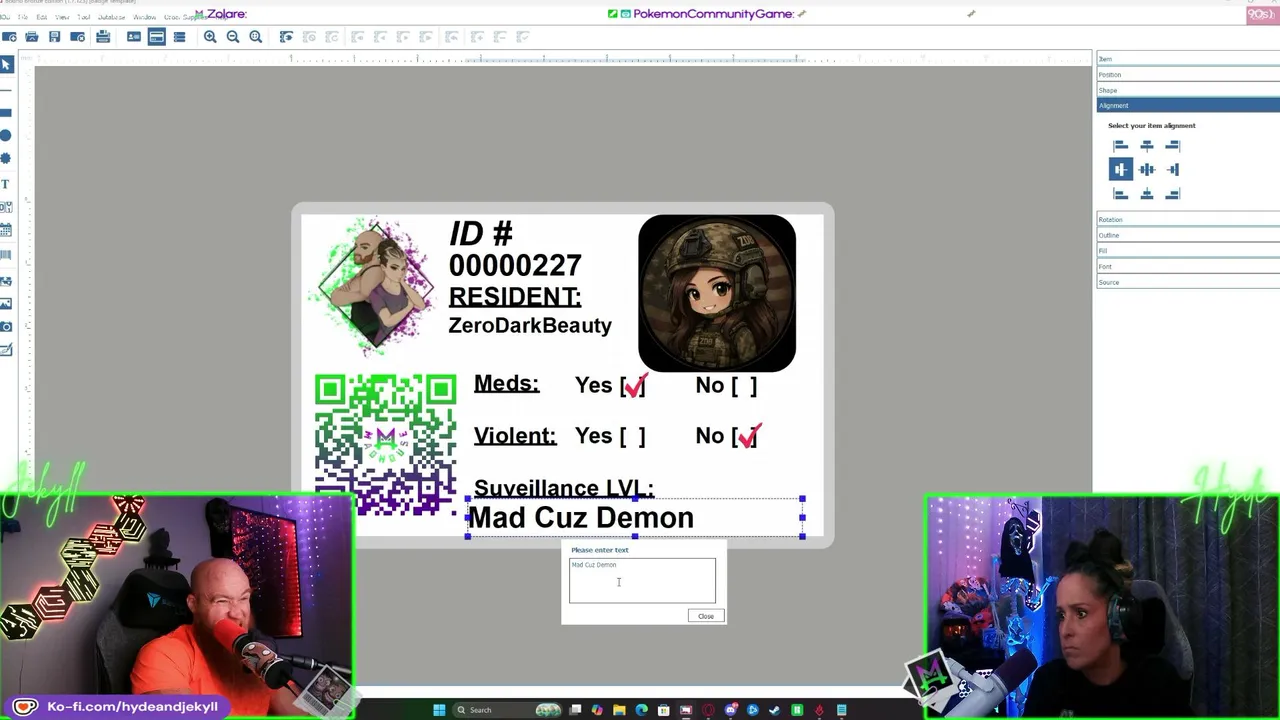Align item to top-left
Image resolution: width=1280 pixels, height=720 pixels.
(x=1120, y=146)
